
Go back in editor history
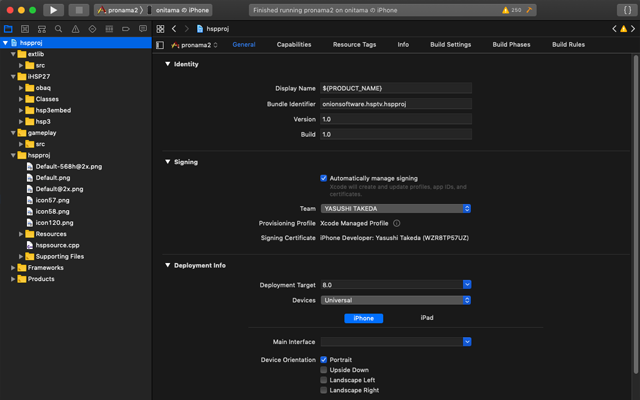point(174,29)
